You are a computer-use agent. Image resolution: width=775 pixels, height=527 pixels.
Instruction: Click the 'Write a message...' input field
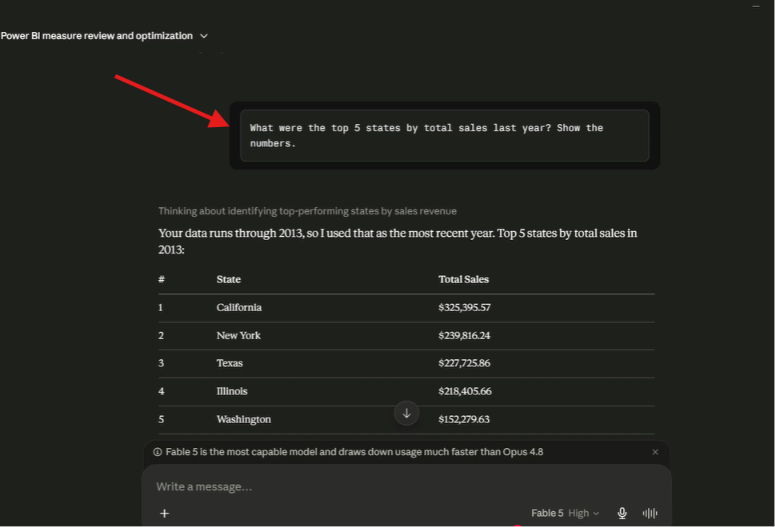[405, 486]
